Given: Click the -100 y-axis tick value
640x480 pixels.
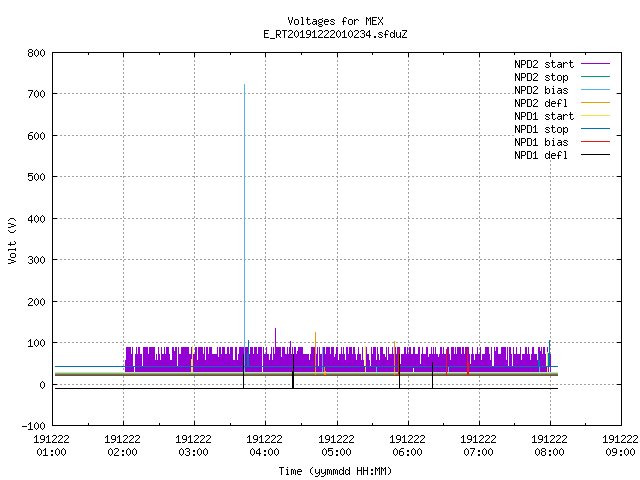Looking at the screenshot, I should (x=33, y=426).
